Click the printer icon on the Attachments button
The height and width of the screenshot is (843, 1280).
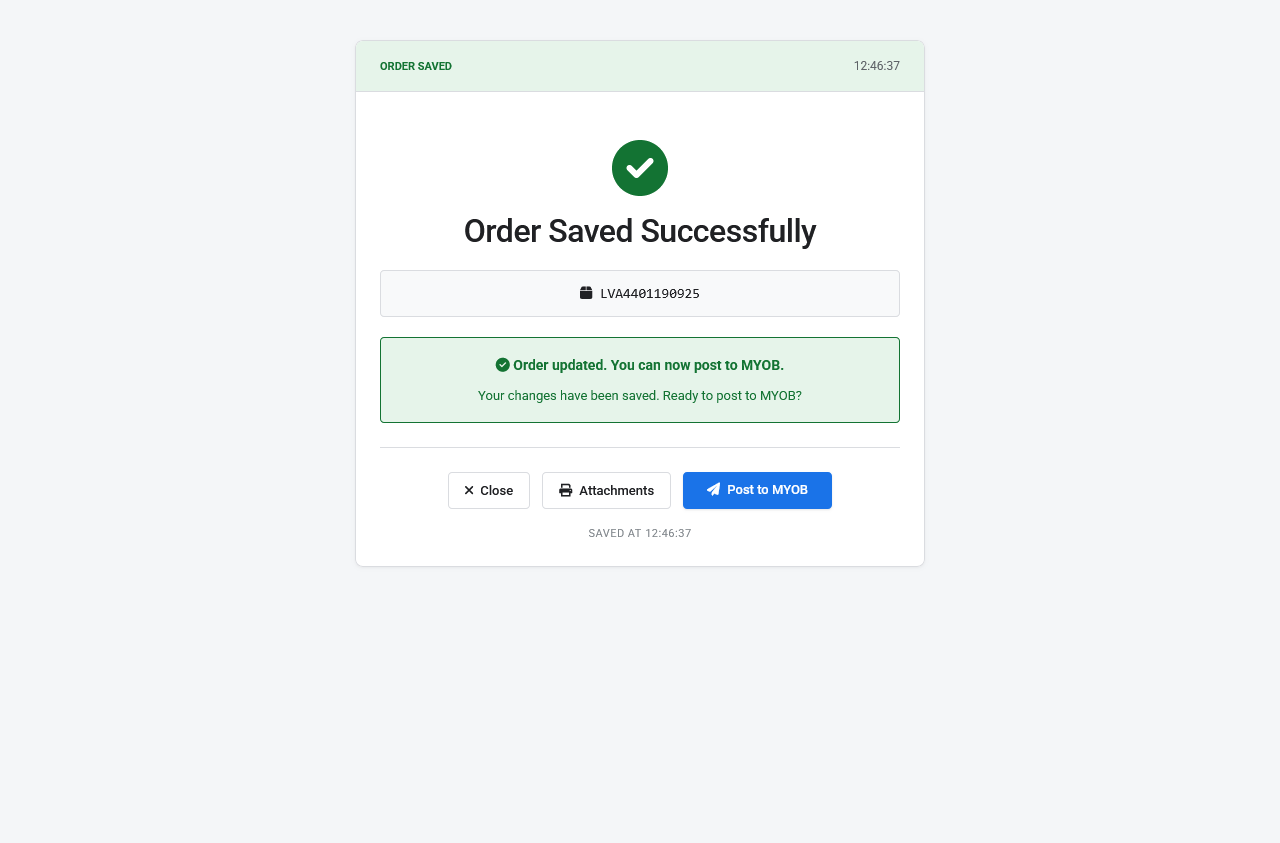[x=566, y=491]
